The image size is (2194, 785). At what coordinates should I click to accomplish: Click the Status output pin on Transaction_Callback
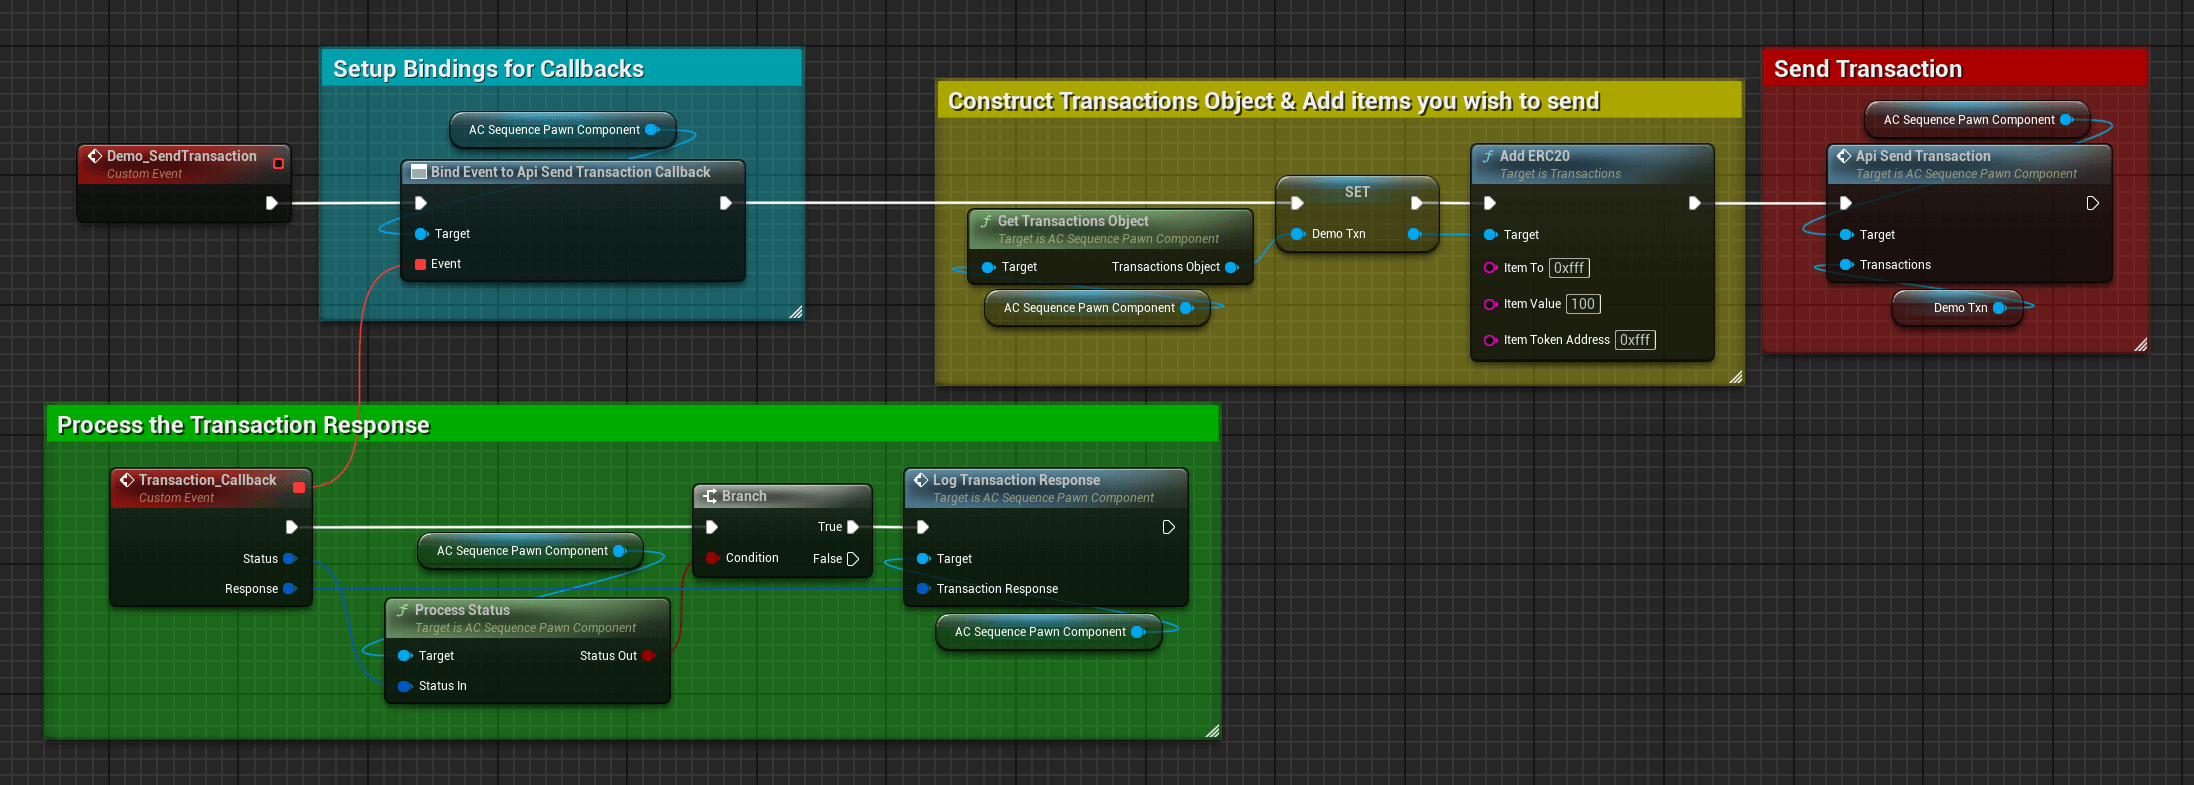click(290, 559)
